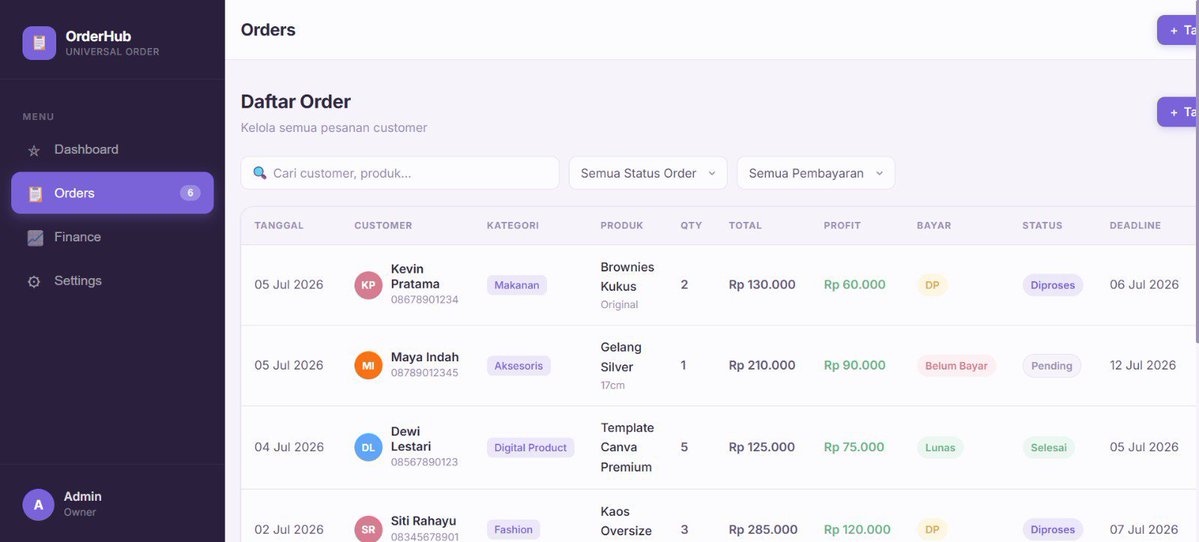The height and width of the screenshot is (542, 1199).
Task: Click the TOTAL column header
Action: pyautogui.click(x=745, y=226)
